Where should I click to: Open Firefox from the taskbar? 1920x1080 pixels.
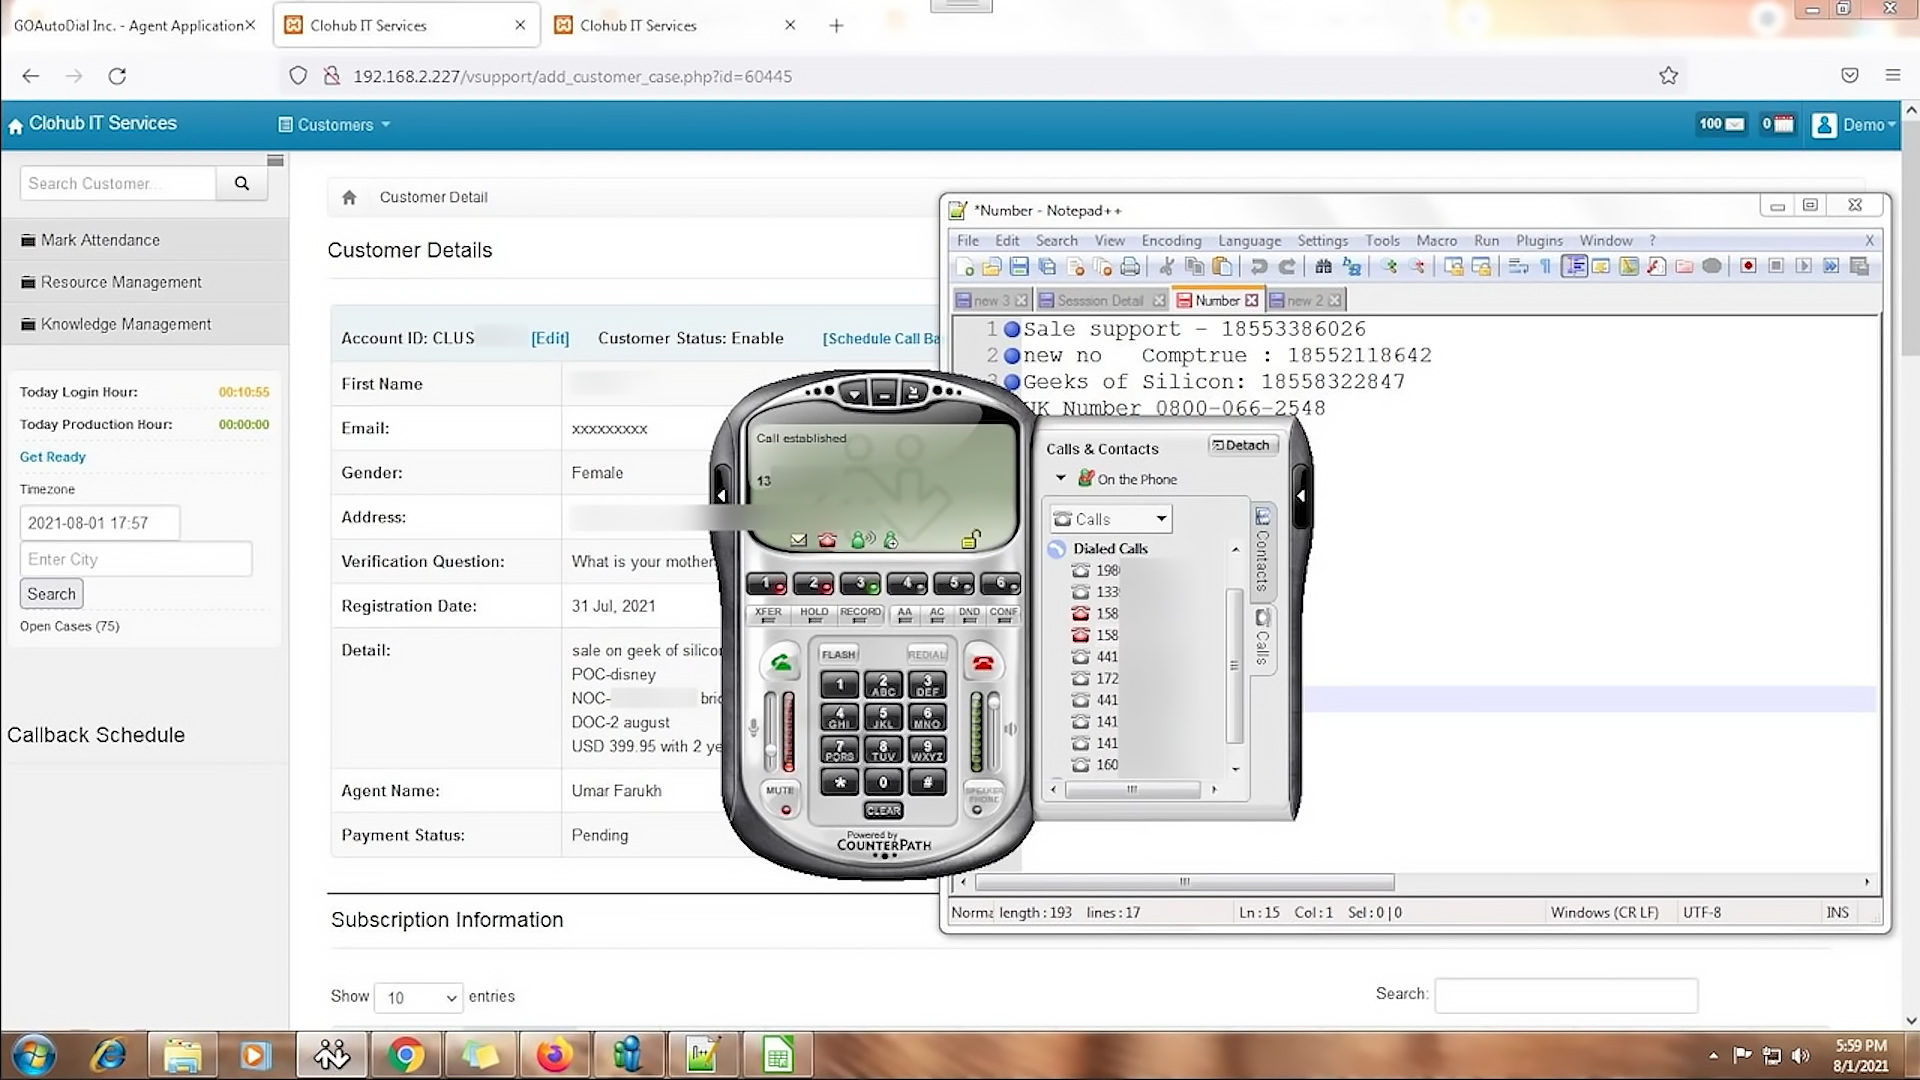pos(553,1055)
